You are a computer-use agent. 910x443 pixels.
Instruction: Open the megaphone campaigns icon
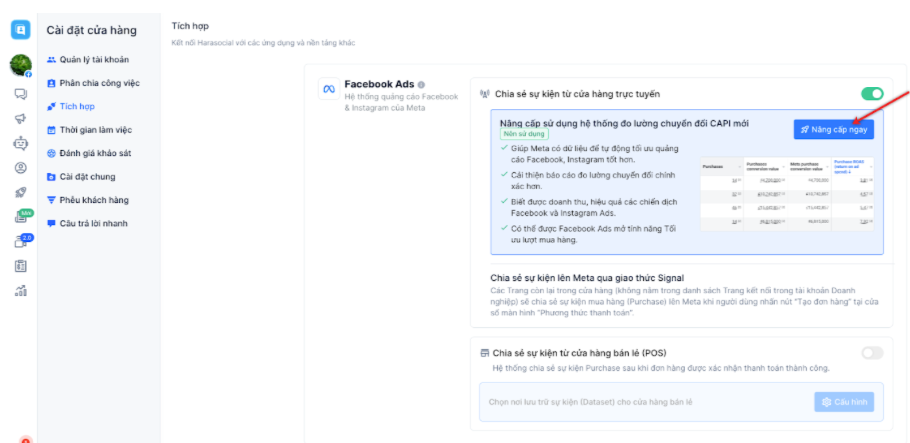[x=20, y=118]
